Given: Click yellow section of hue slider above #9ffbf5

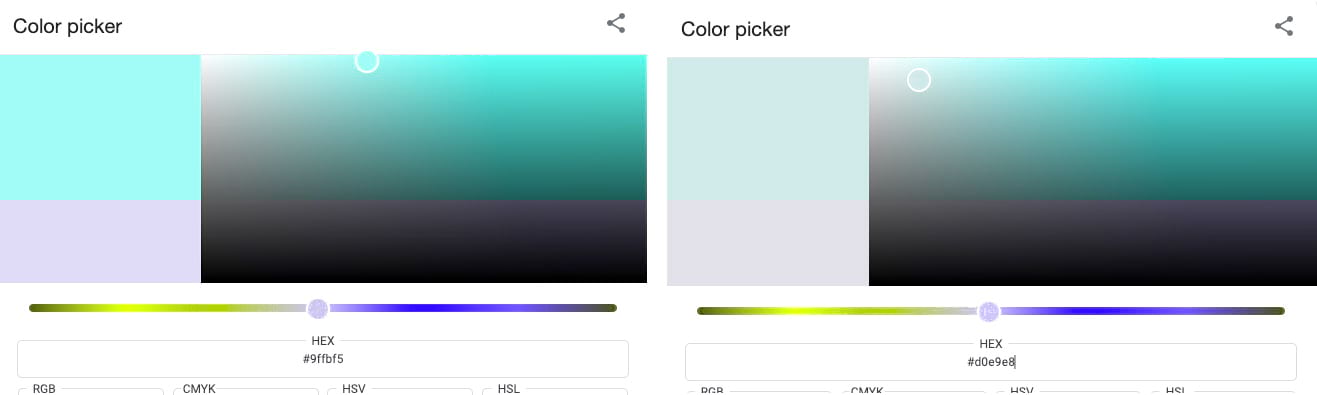Looking at the screenshot, I should click(x=150, y=308).
